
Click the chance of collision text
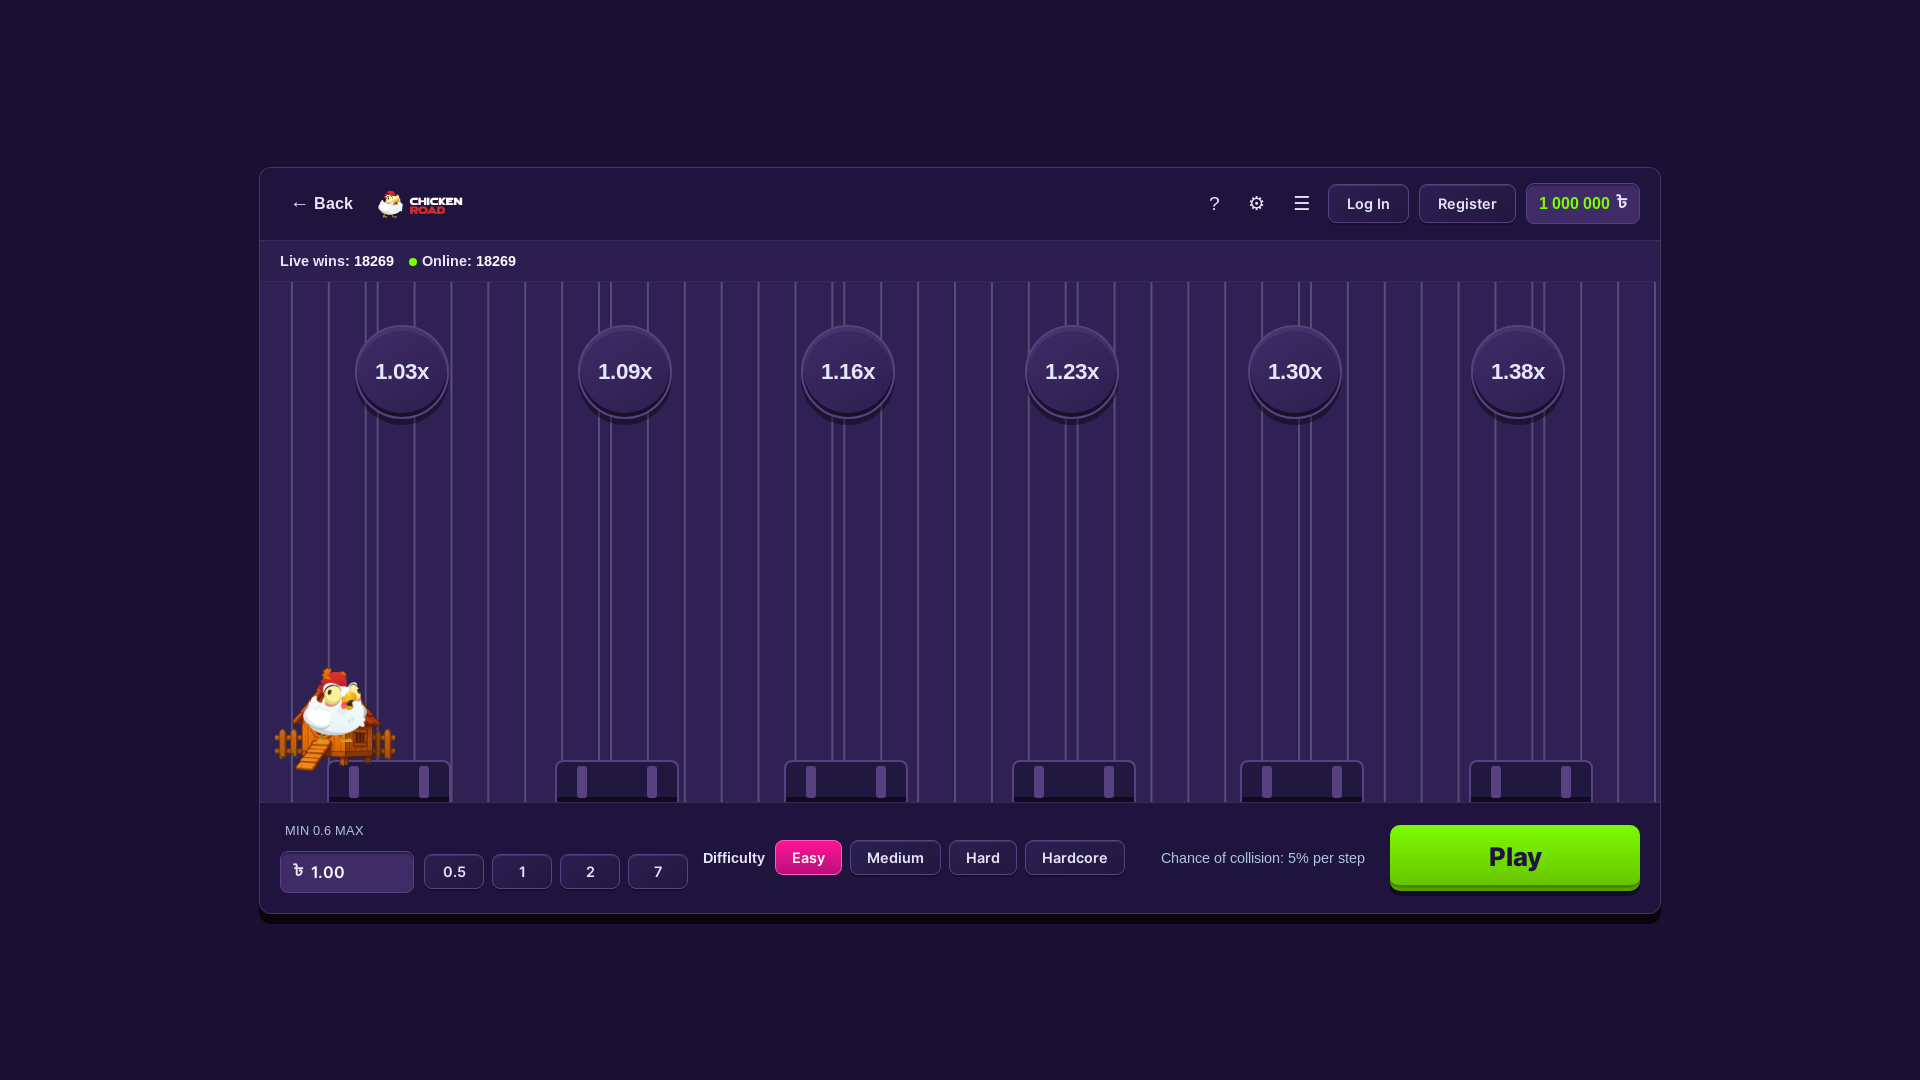[1263, 858]
